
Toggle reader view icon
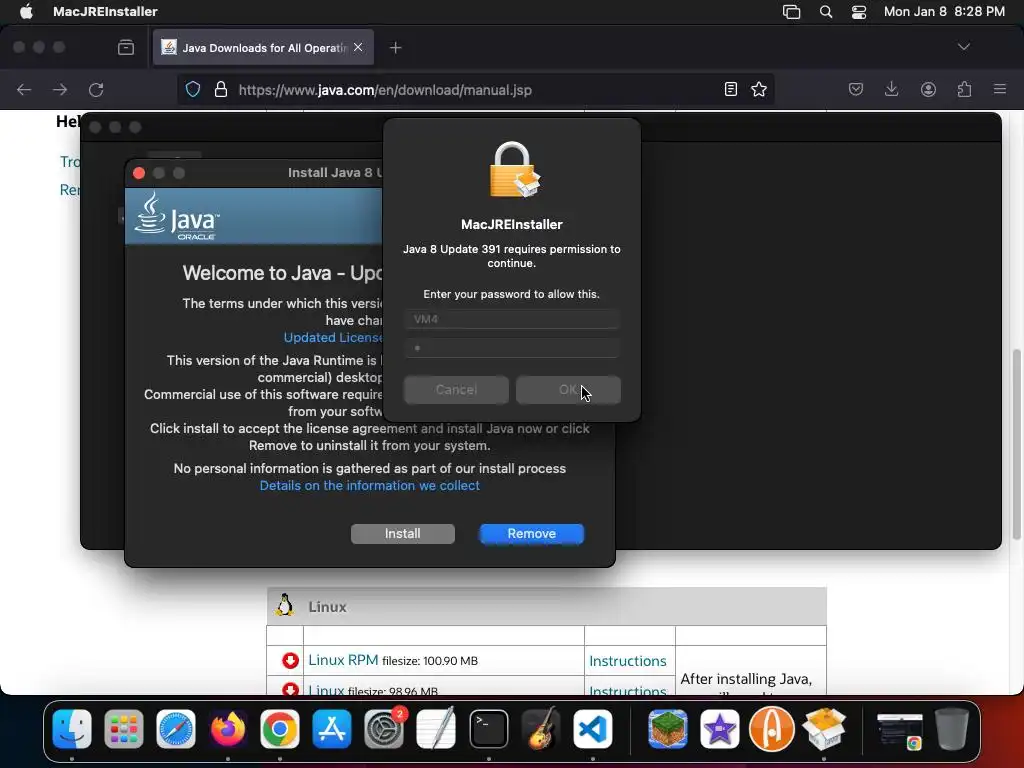pyautogui.click(x=731, y=89)
